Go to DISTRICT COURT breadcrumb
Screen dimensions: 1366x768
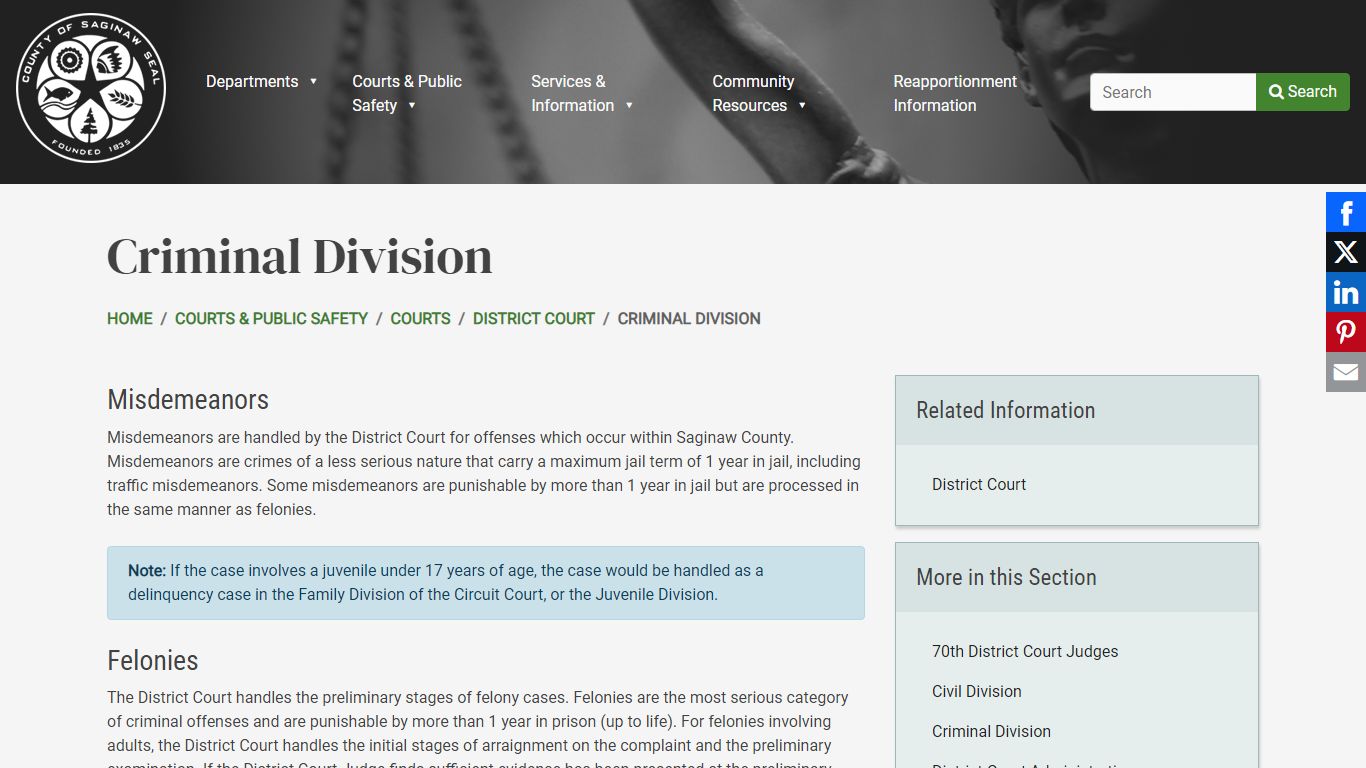(534, 318)
